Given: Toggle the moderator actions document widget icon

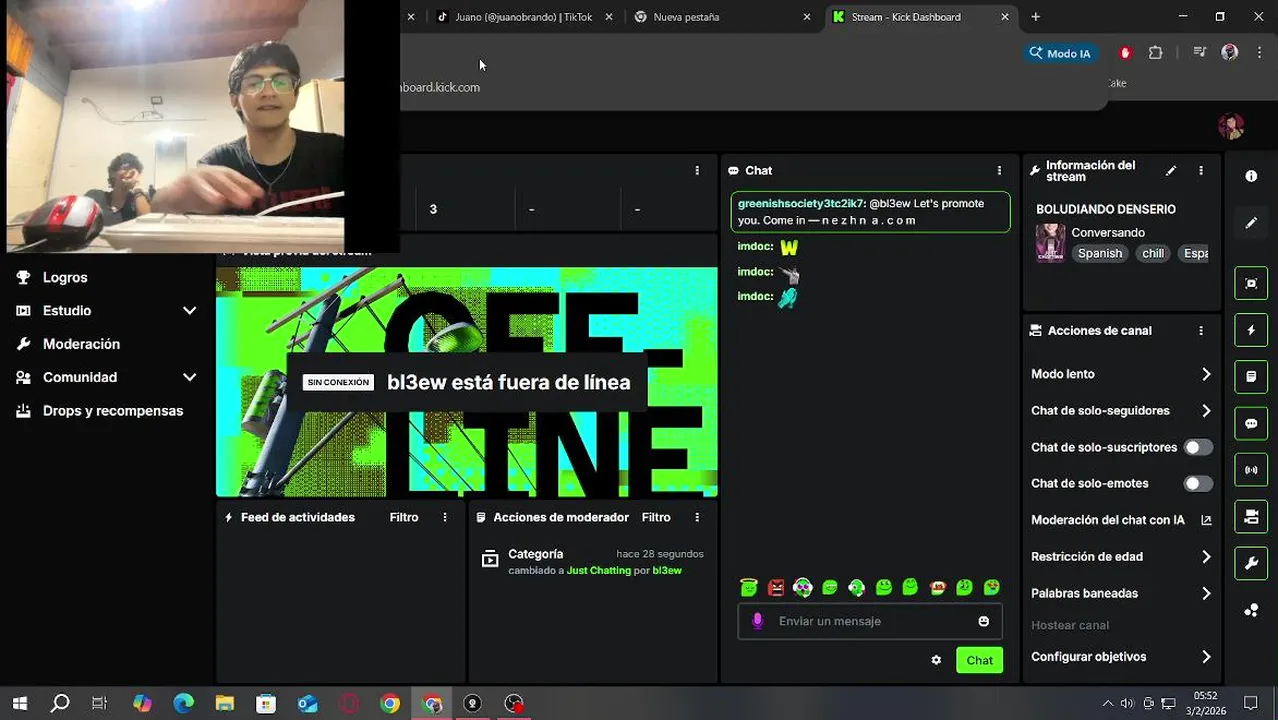Looking at the screenshot, I should click(1251, 377).
